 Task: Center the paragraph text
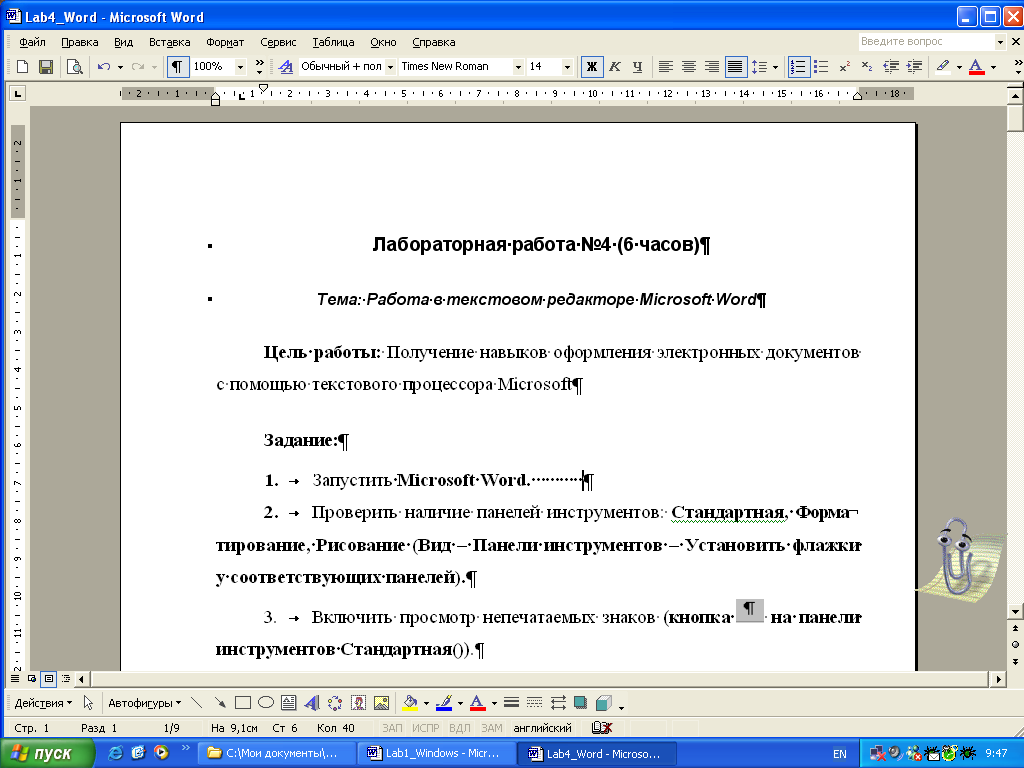pyautogui.click(x=688, y=67)
